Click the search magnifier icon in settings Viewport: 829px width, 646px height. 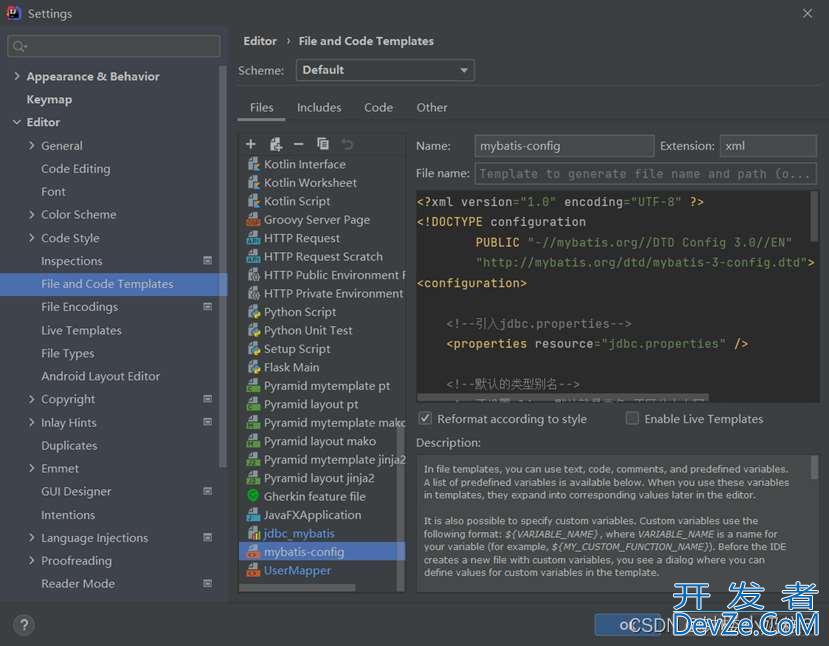tap(20, 46)
